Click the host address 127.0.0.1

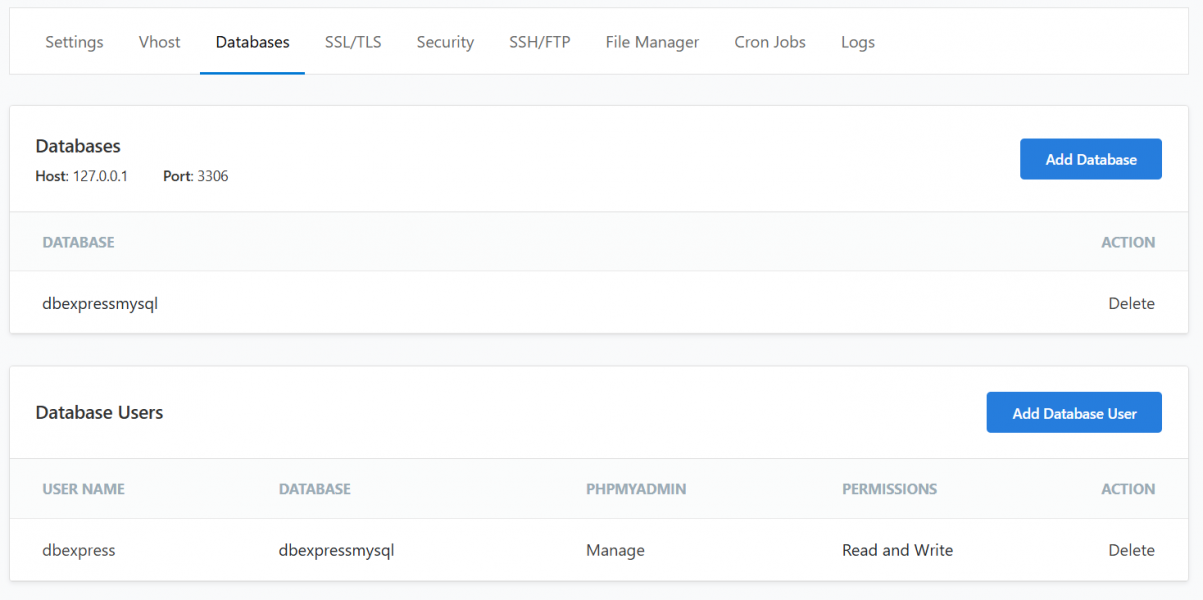point(100,176)
